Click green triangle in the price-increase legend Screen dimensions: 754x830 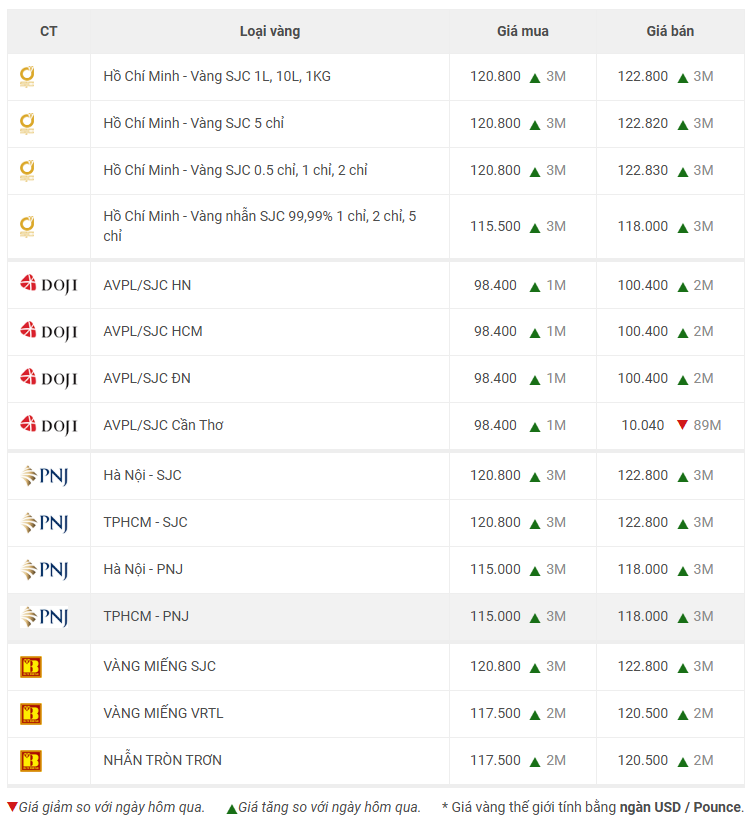click(x=231, y=809)
